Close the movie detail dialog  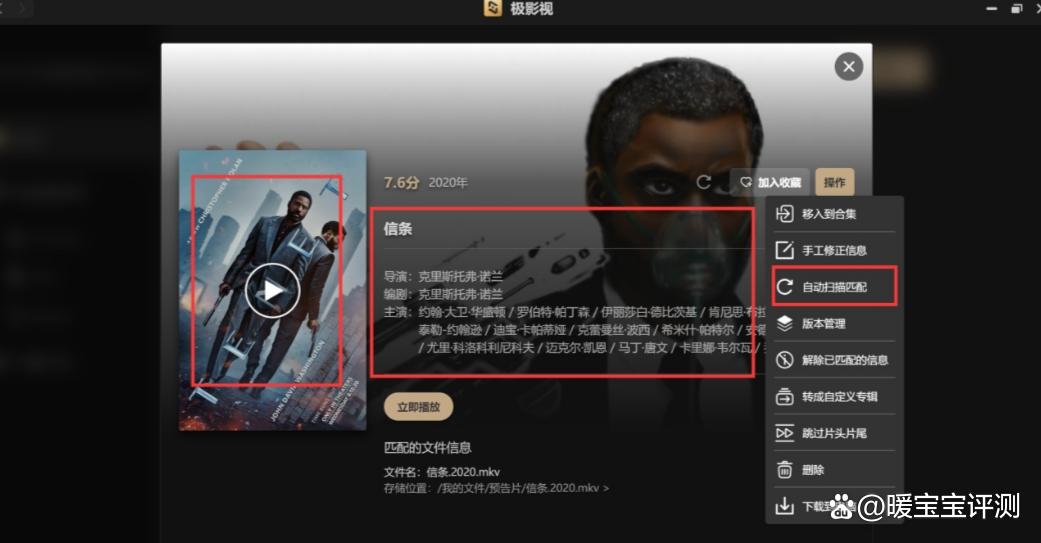pyautogui.click(x=848, y=66)
